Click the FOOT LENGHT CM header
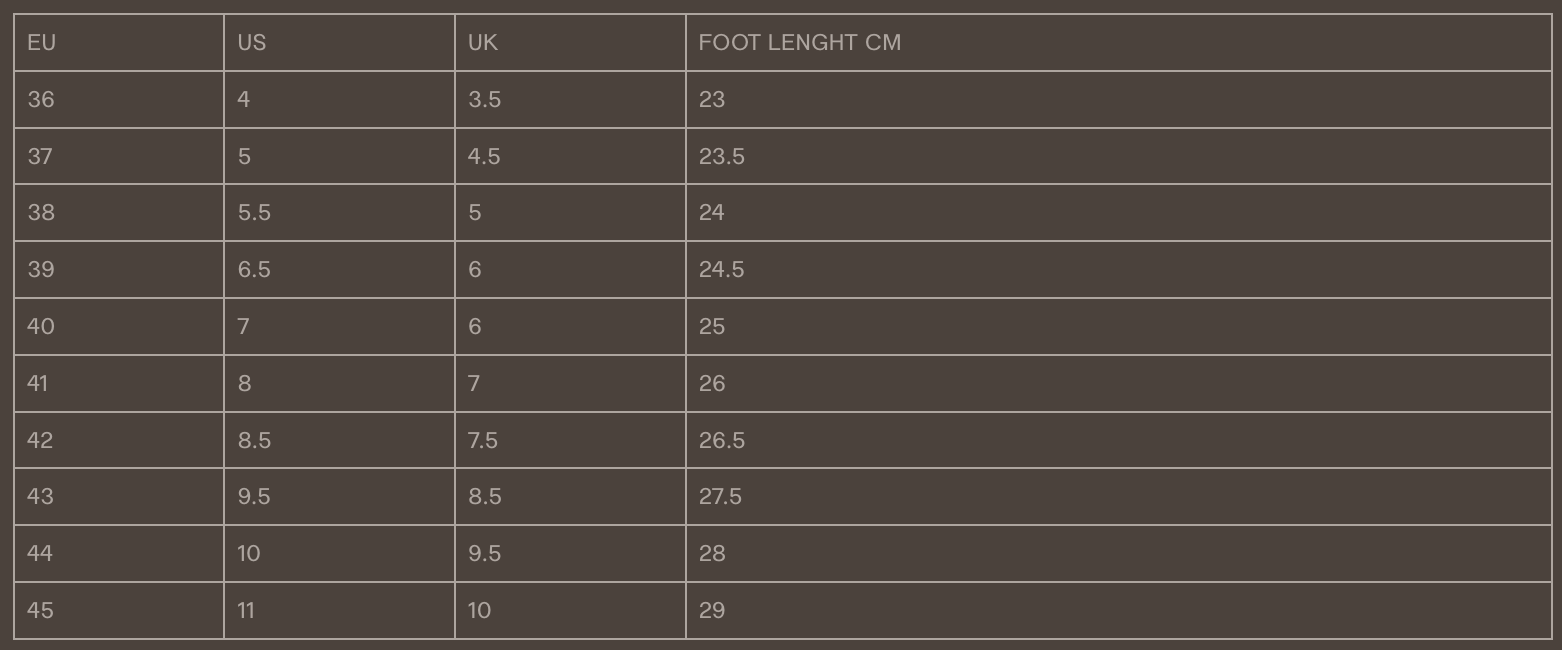 click(800, 43)
